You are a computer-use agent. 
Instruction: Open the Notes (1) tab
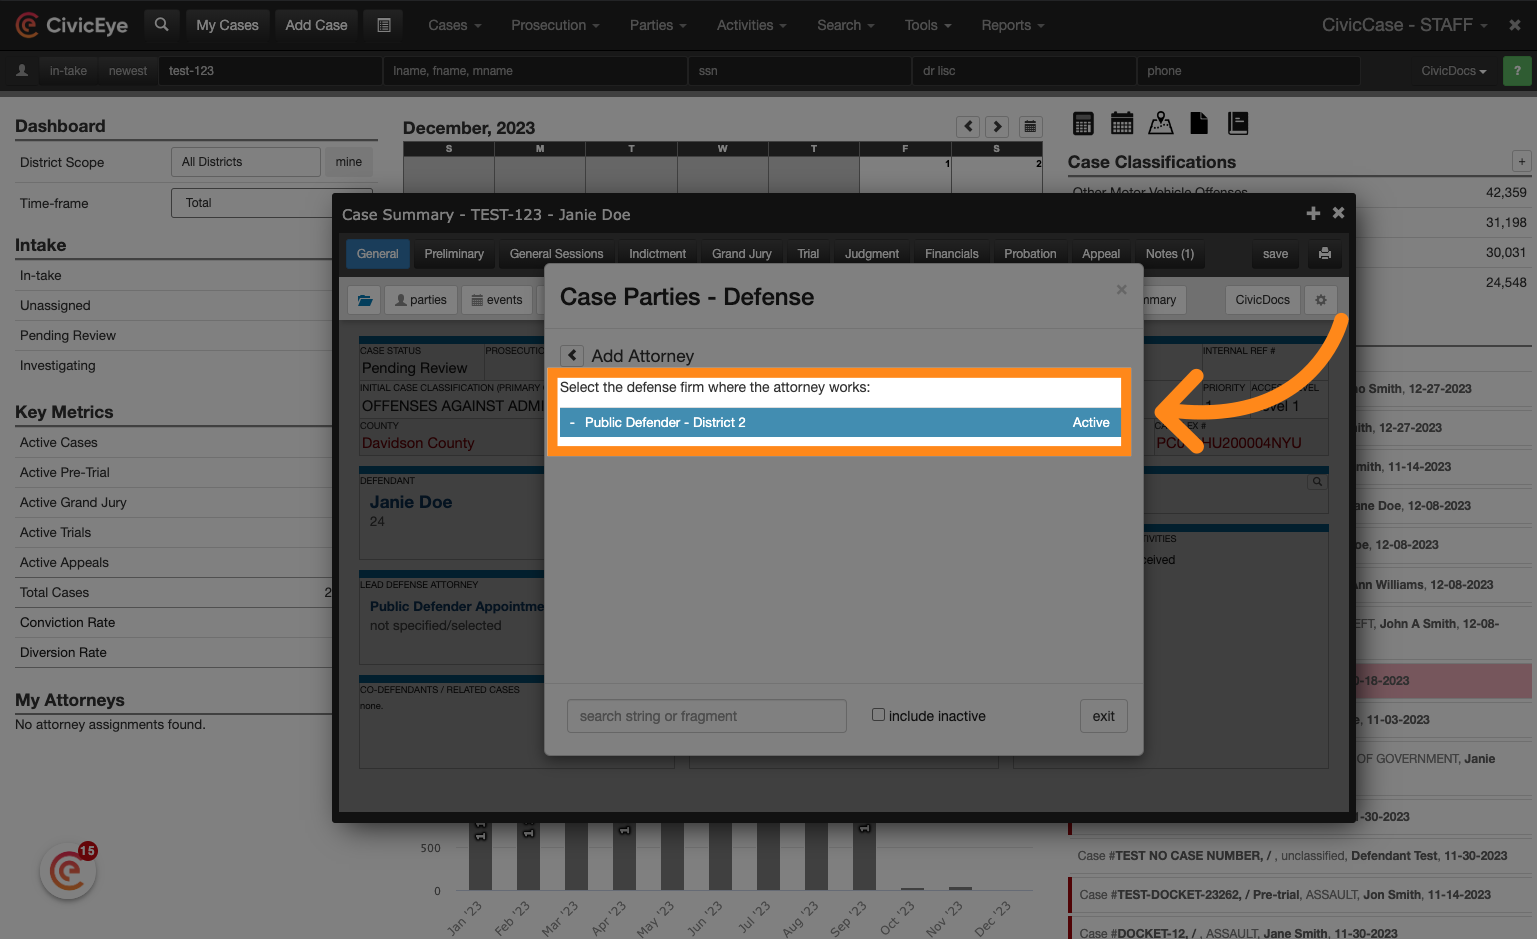click(1170, 254)
